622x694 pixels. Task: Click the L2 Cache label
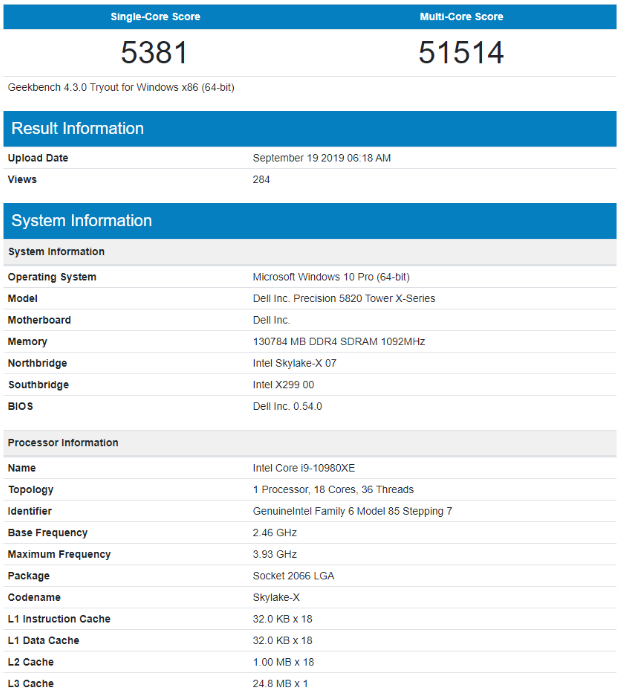[x=31, y=663]
